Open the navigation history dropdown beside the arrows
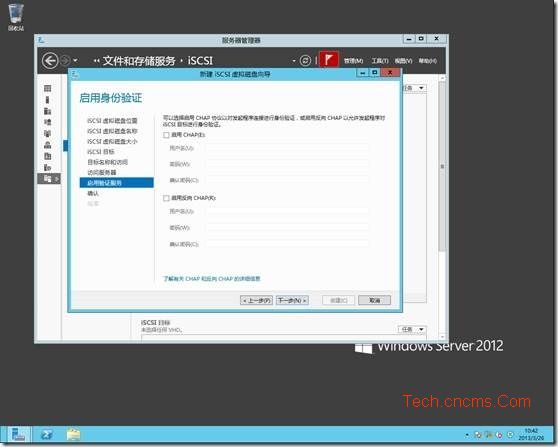The image size is (558, 447). point(75,61)
